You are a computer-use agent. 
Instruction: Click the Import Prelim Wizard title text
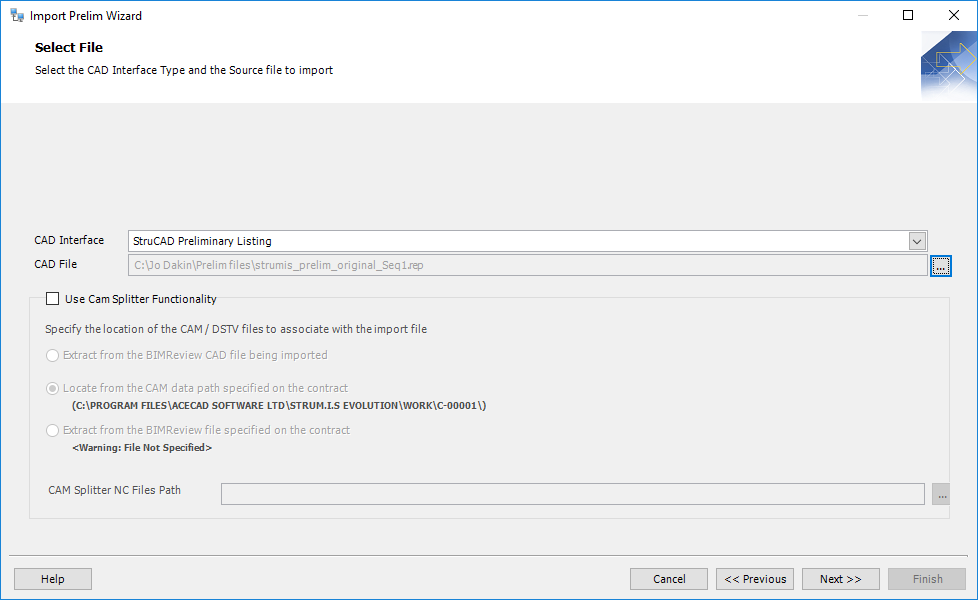[86, 16]
